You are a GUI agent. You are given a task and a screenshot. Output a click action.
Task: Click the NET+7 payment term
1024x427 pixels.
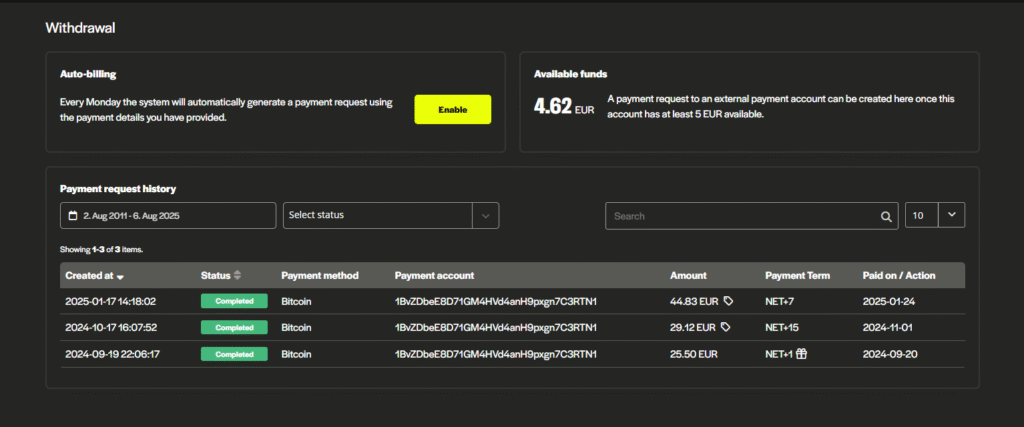coord(780,301)
